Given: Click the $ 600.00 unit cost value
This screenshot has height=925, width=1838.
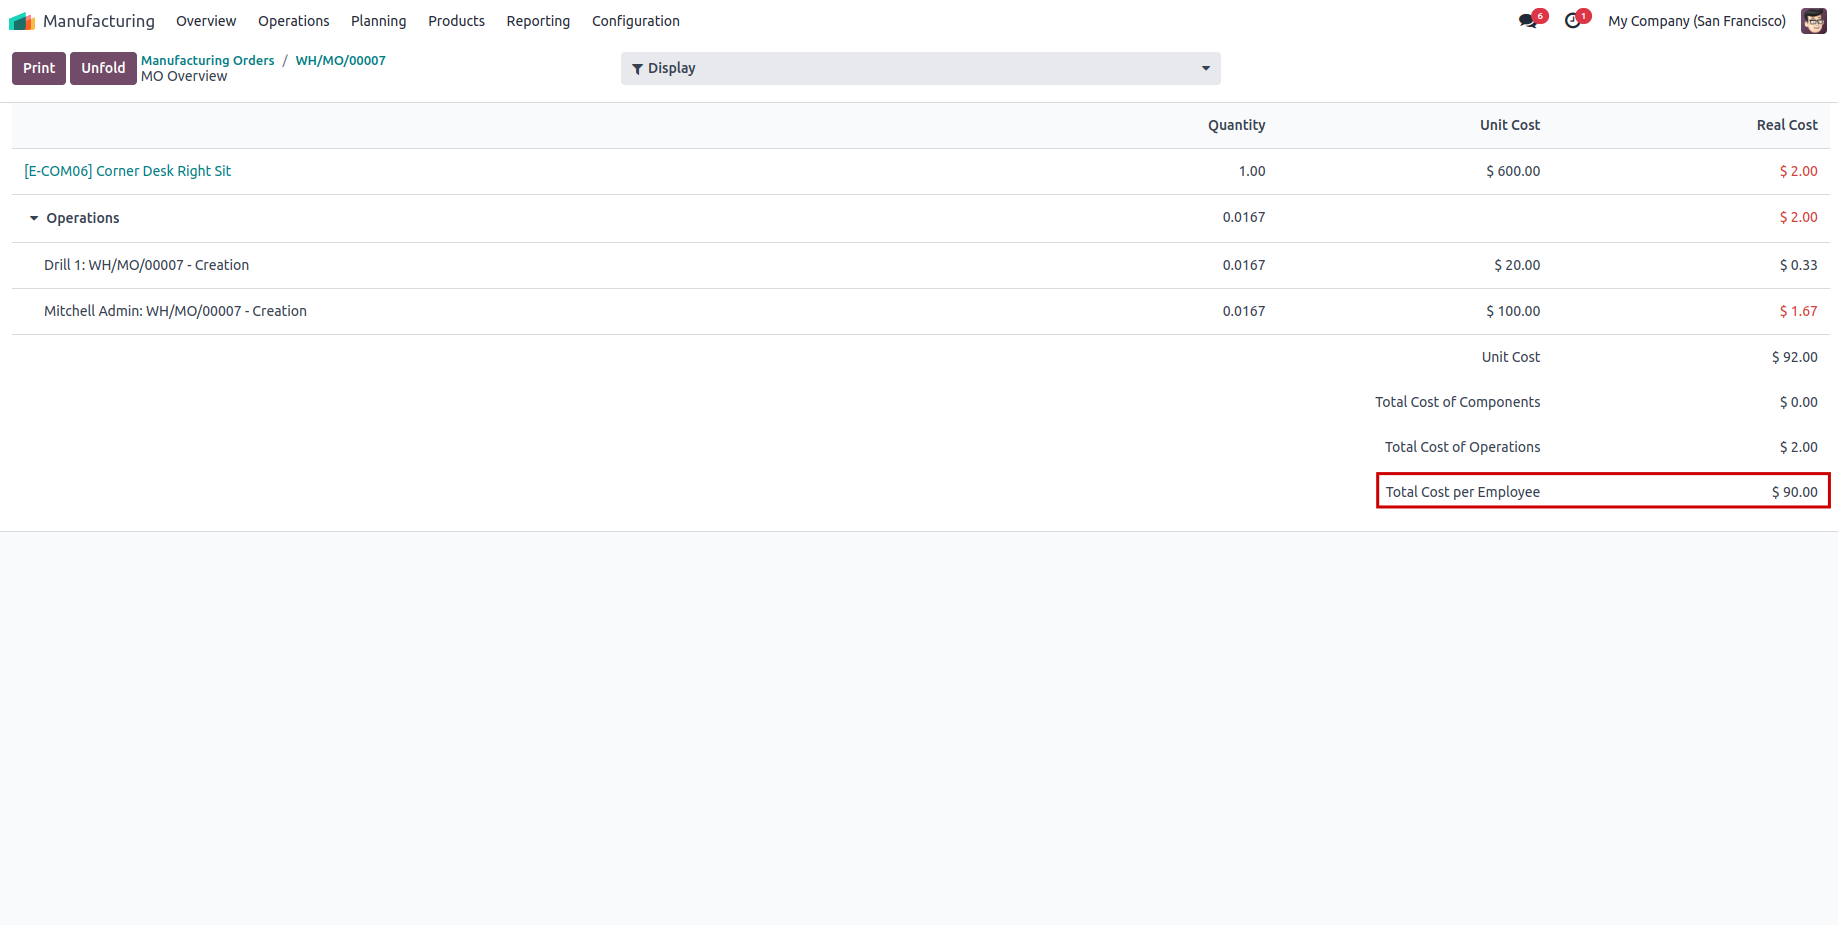Looking at the screenshot, I should [x=1513, y=171].
